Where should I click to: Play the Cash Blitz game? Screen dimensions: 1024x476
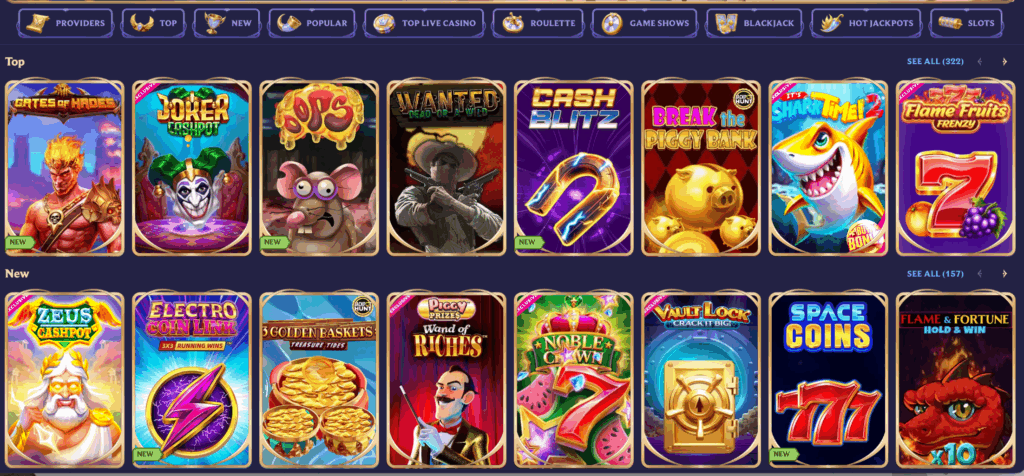pos(573,168)
